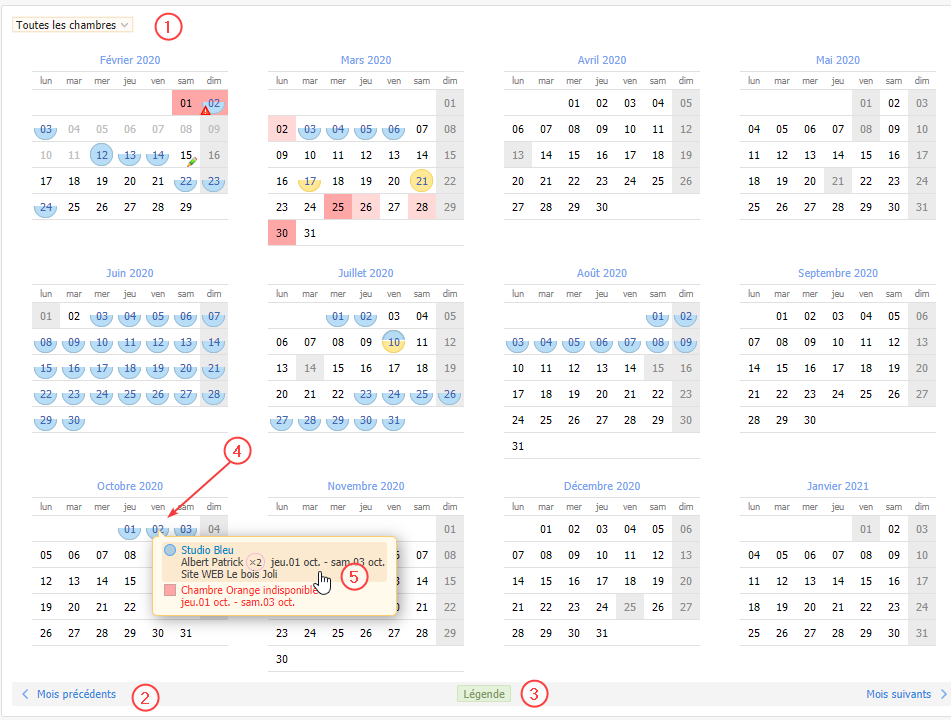Click August 09 reservation day
The image size is (951, 720).
click(x=685, y=342)
